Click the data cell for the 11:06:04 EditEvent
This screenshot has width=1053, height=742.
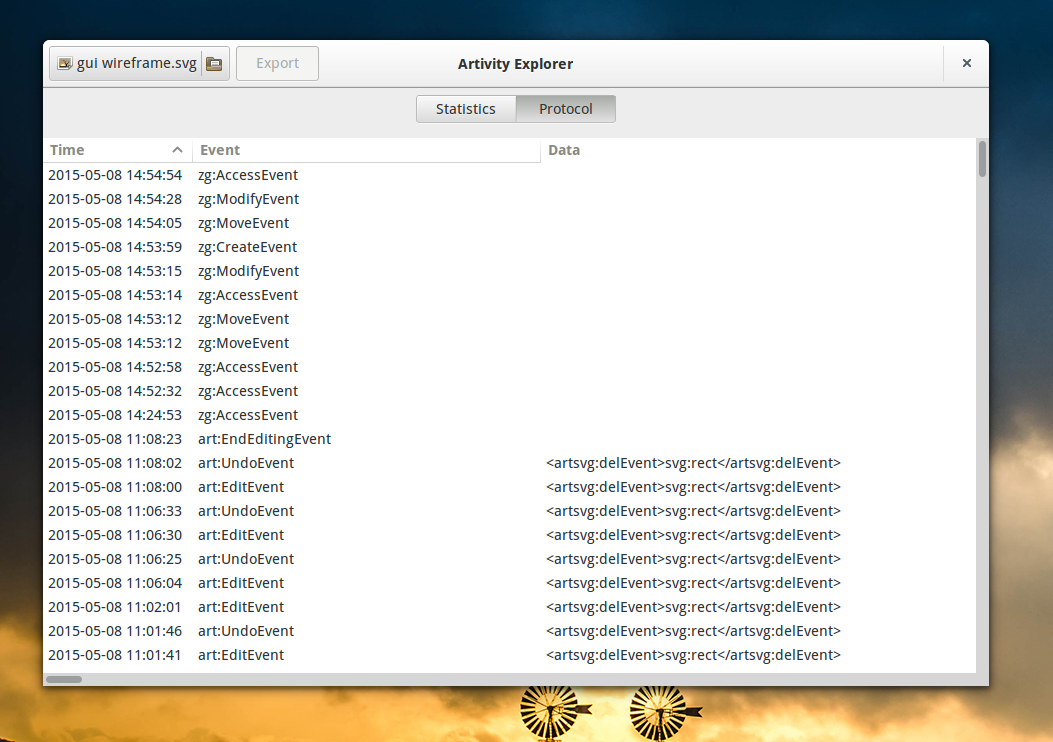tap(693, 583)
